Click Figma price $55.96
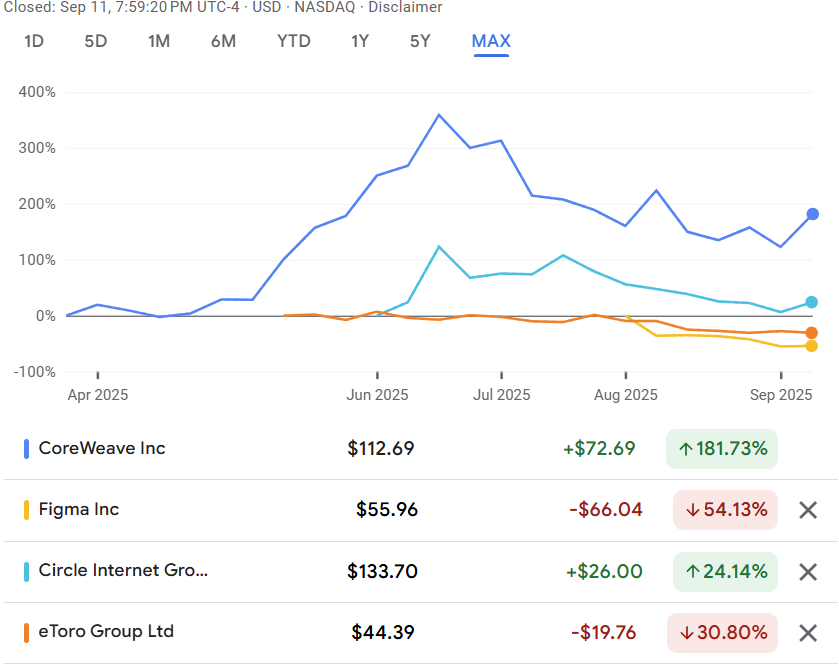This screenshot has height=664, width=839. 387,509
